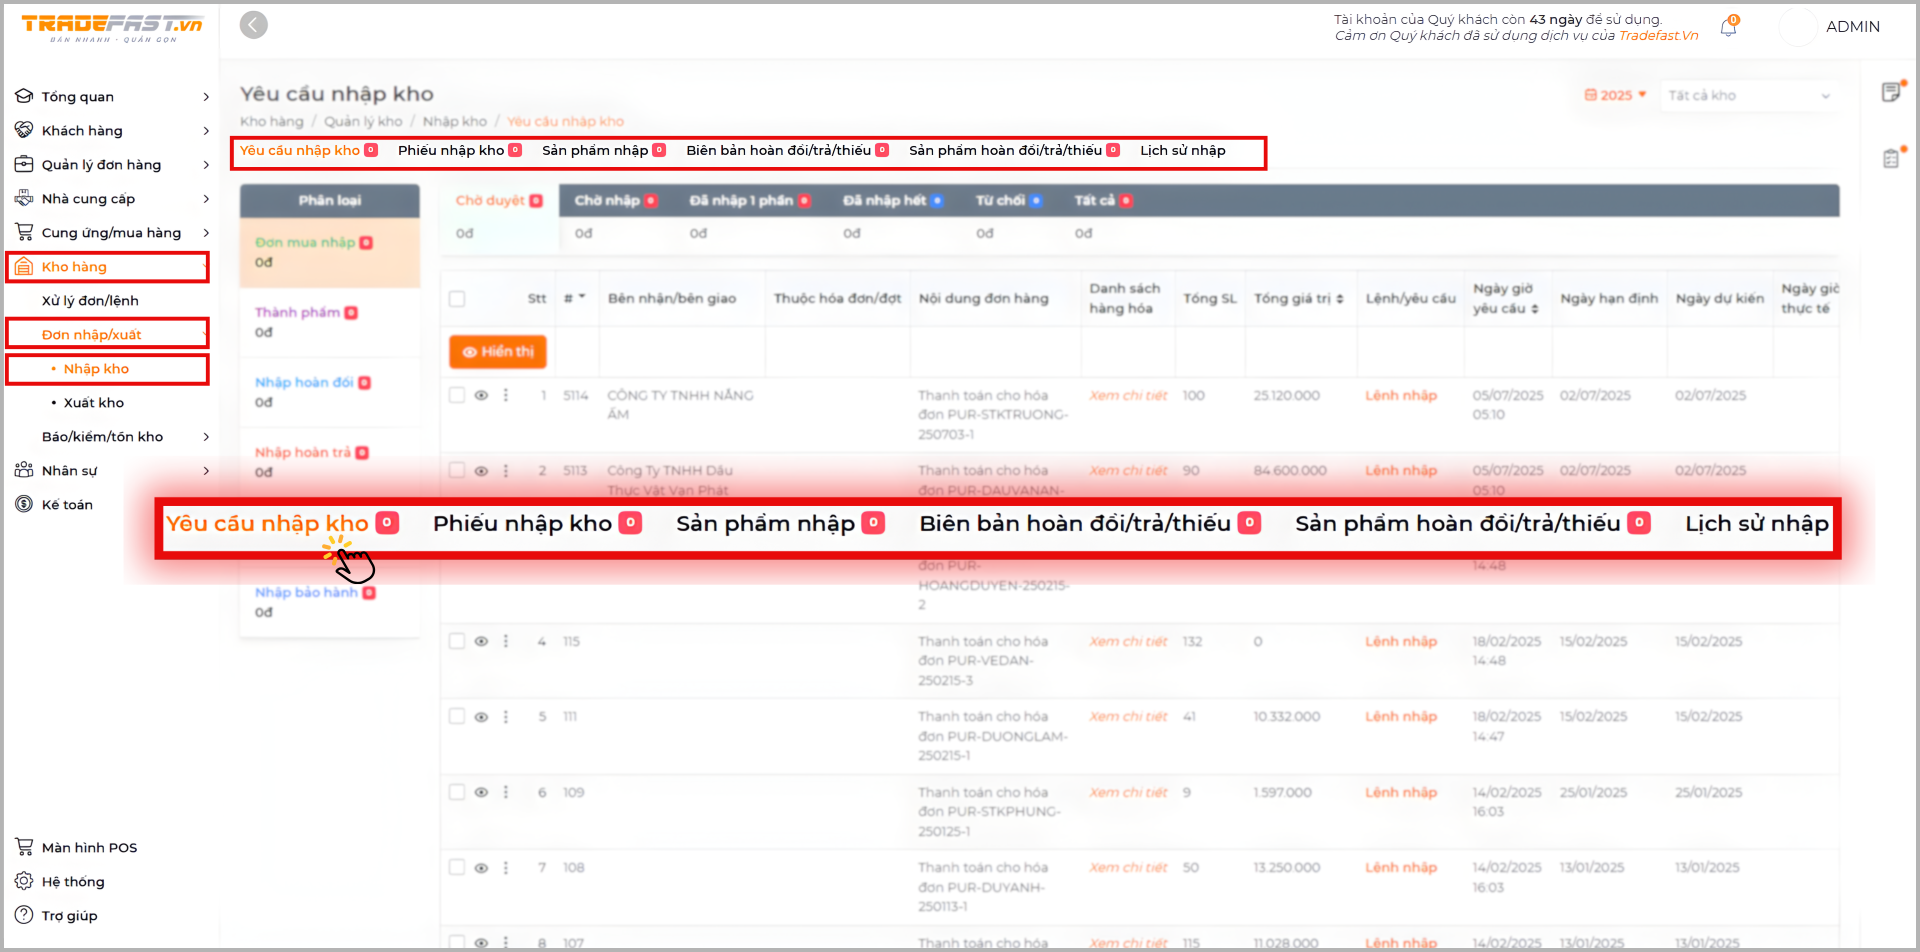Image resolution: width=1920 pixels, height=952 pixels.
Task: Switch to the Phiếu nhập kho tab
Action: [451, 151]
